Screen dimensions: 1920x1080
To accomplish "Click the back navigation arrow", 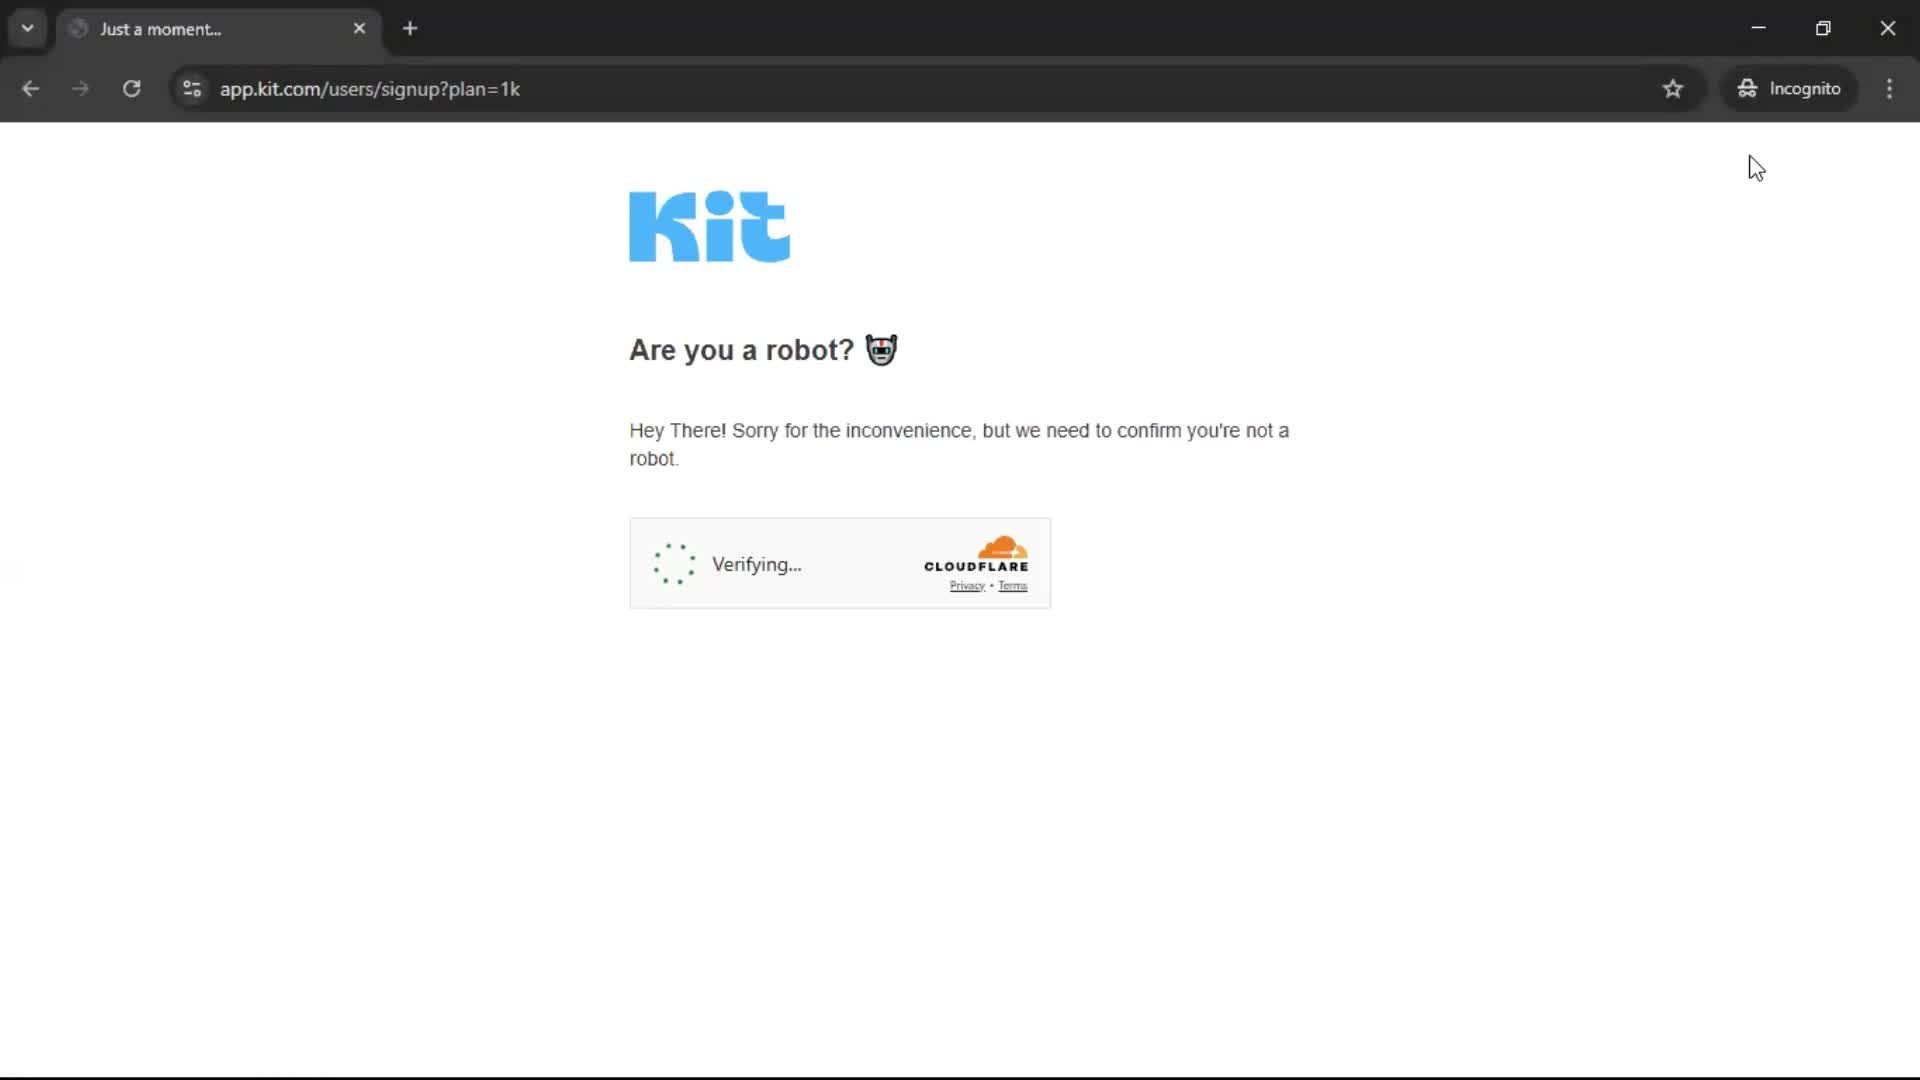I will (31, 89).
